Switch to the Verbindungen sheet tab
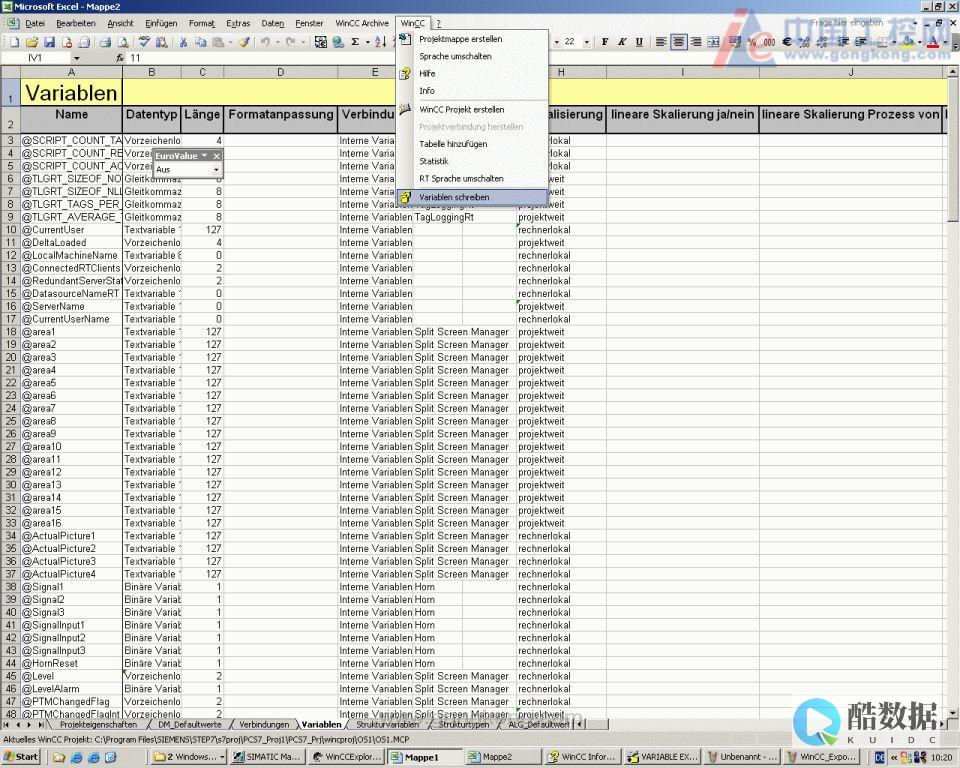This screenshot has height=768, width=960. 264,725
